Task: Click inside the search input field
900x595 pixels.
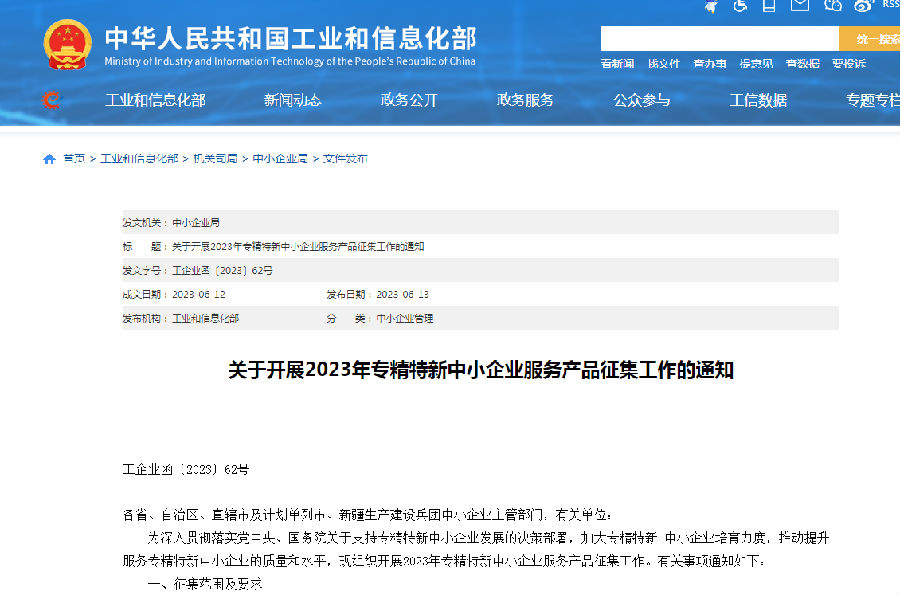Action: coord(718,39)
